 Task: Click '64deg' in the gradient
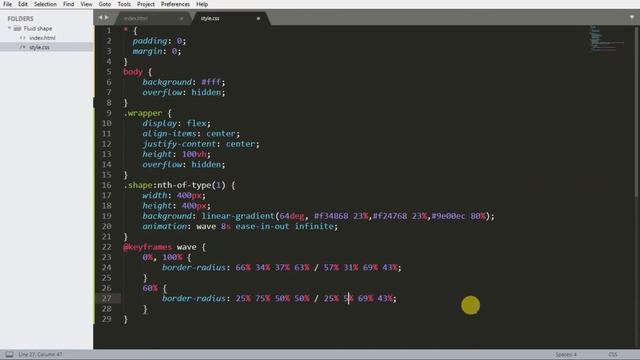tap(292, 216)
